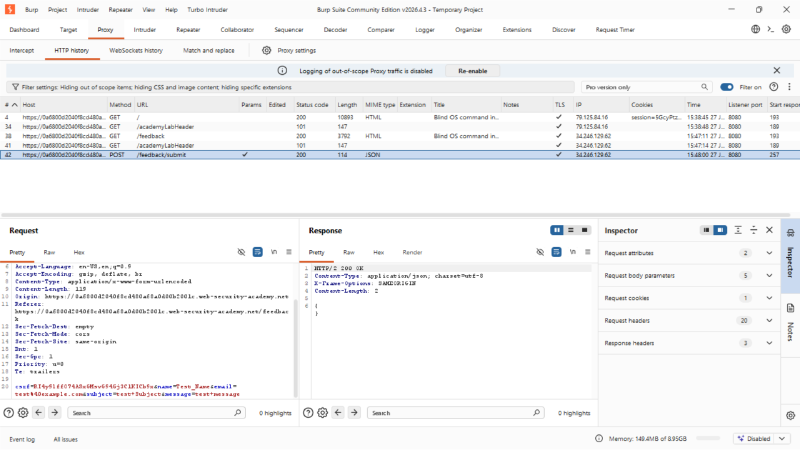Open the filter help question mark icon
Viewport: 800px width, 450px height.
773,87
